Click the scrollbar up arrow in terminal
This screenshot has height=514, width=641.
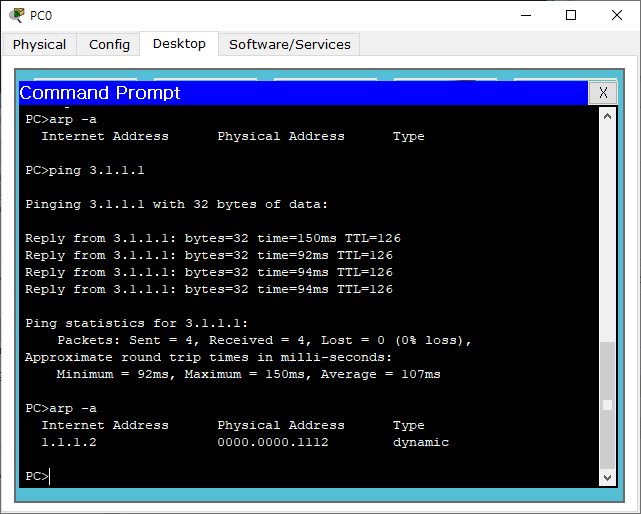click(607, 116)
